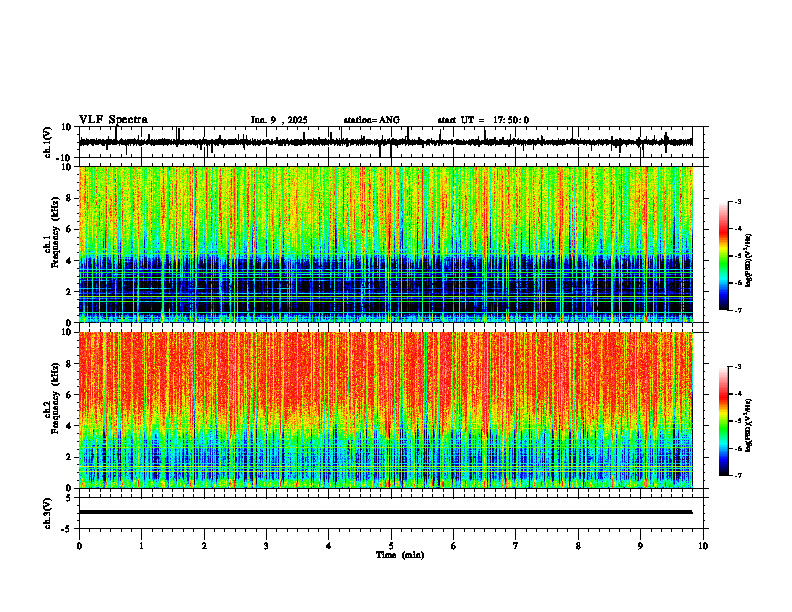Click the "6" kHz tick on ch.2 frequency axis

tap(70, 395)
